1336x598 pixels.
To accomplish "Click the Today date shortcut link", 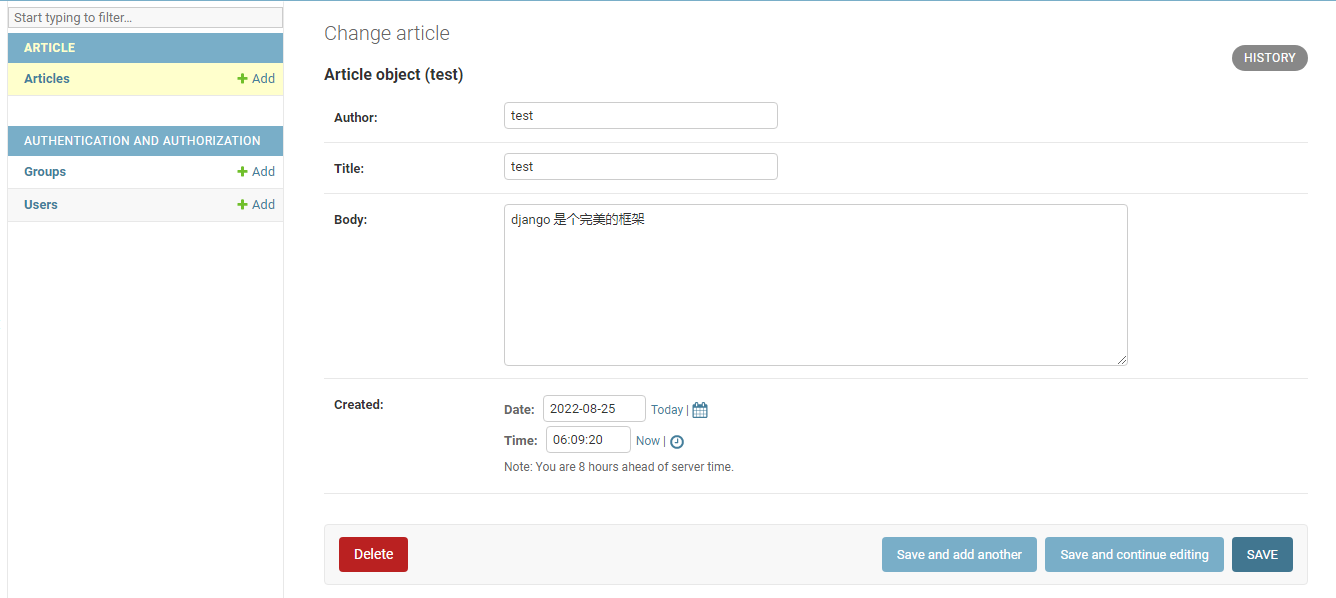I will [667, 410].
